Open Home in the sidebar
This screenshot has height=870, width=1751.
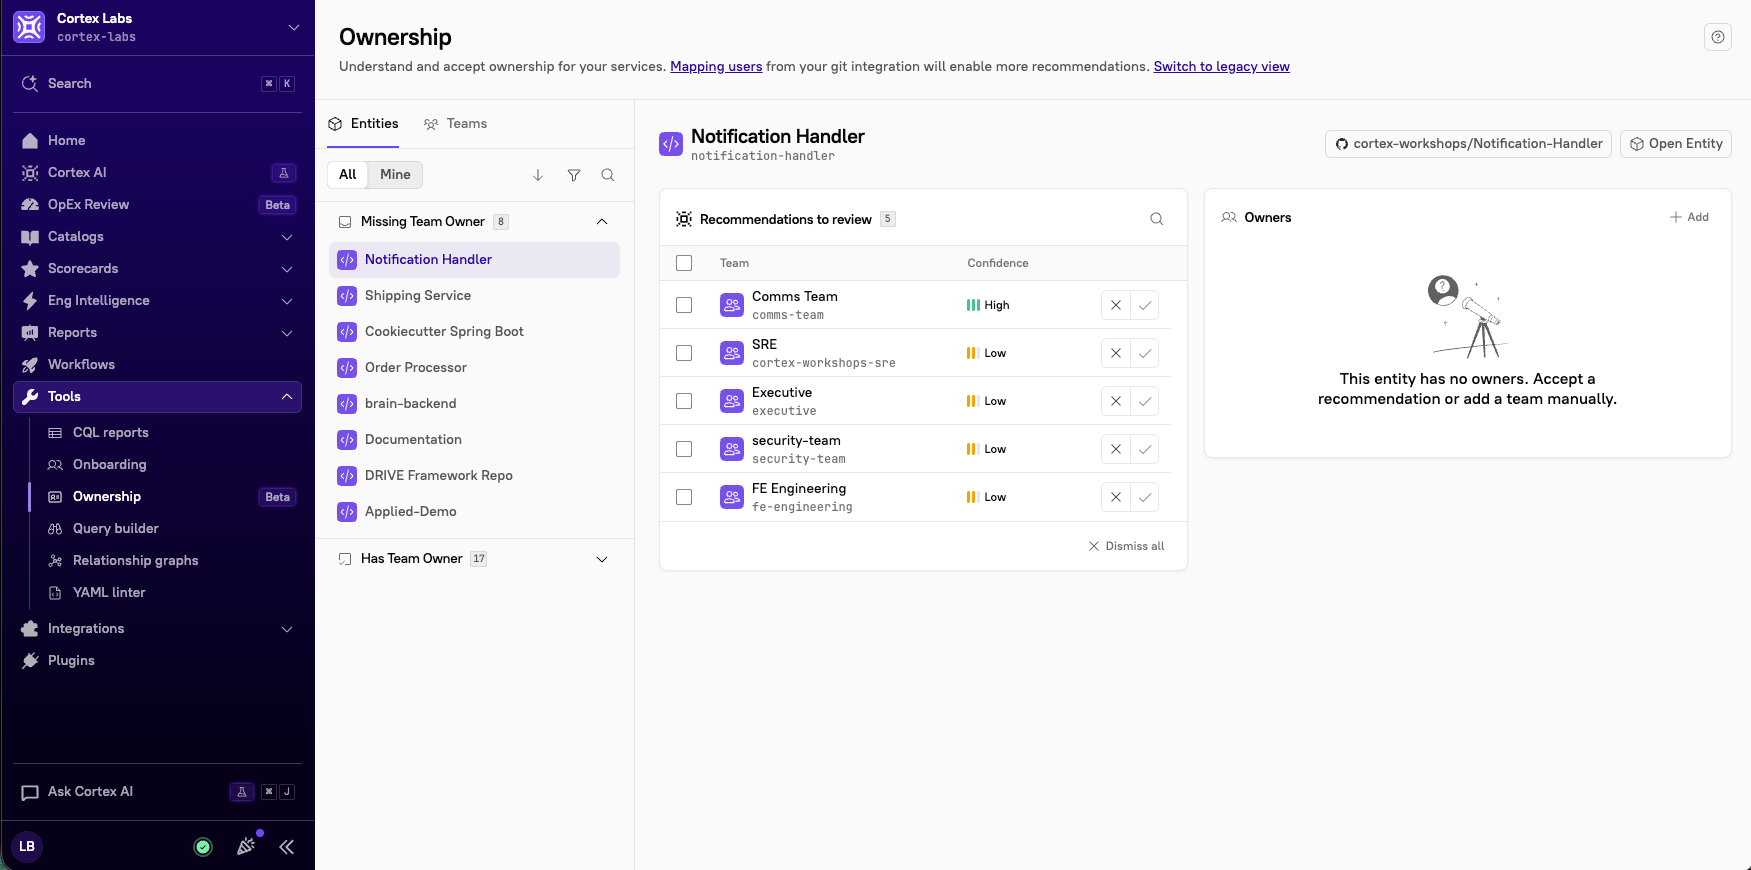(x=157, y=141)
